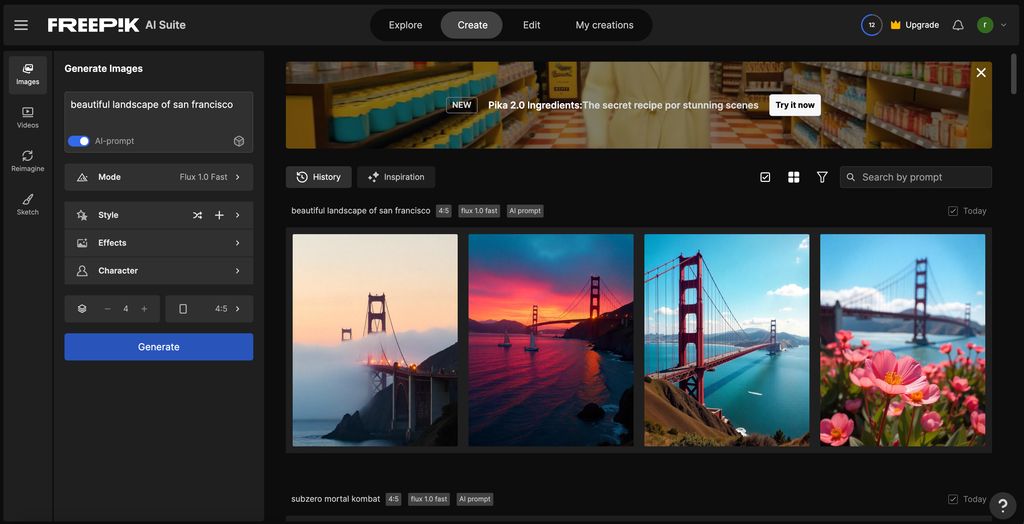Image resolution: width=1024 pixels, height=524 pixels.
Task: Open the hamburger menu
Action: coord(21,25)
